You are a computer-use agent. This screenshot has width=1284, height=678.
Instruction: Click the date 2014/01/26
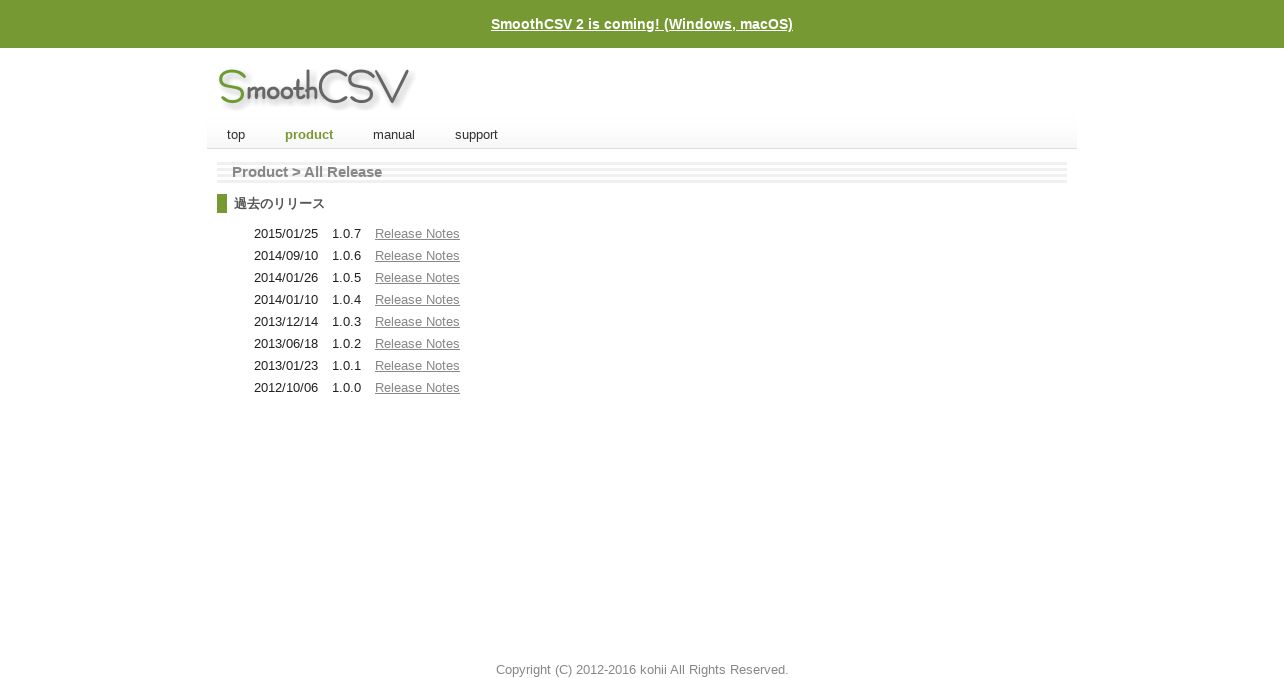[286, 278]
